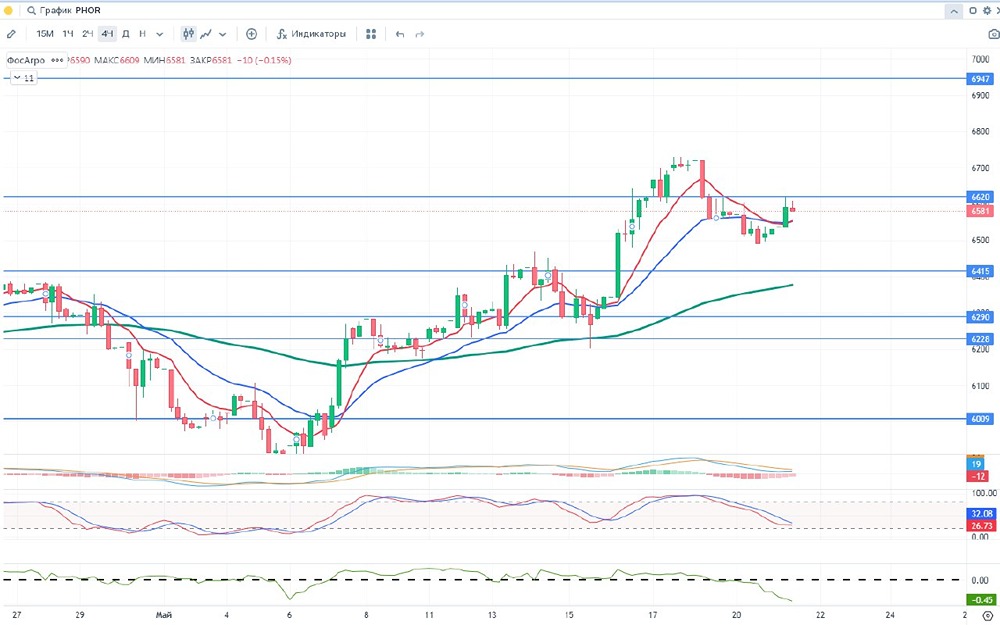Click the 6620 price level label
The height and width of the screenshot is (625, 1000).
(980, 197)
